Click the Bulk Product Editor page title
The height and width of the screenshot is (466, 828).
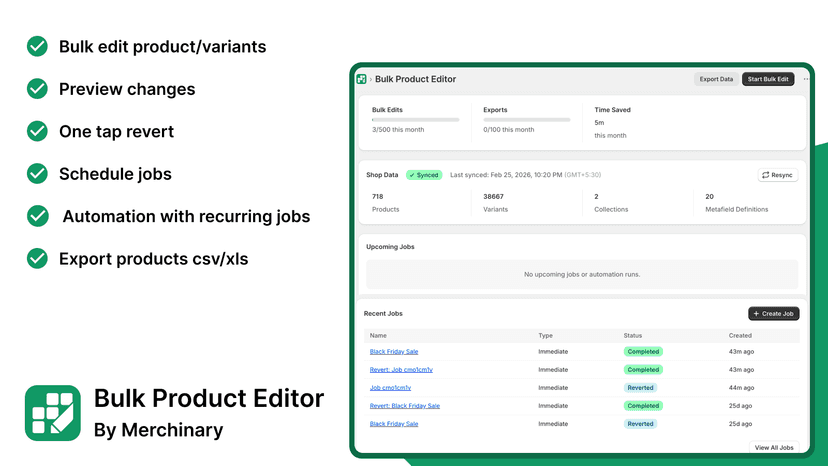pos(416,79)
